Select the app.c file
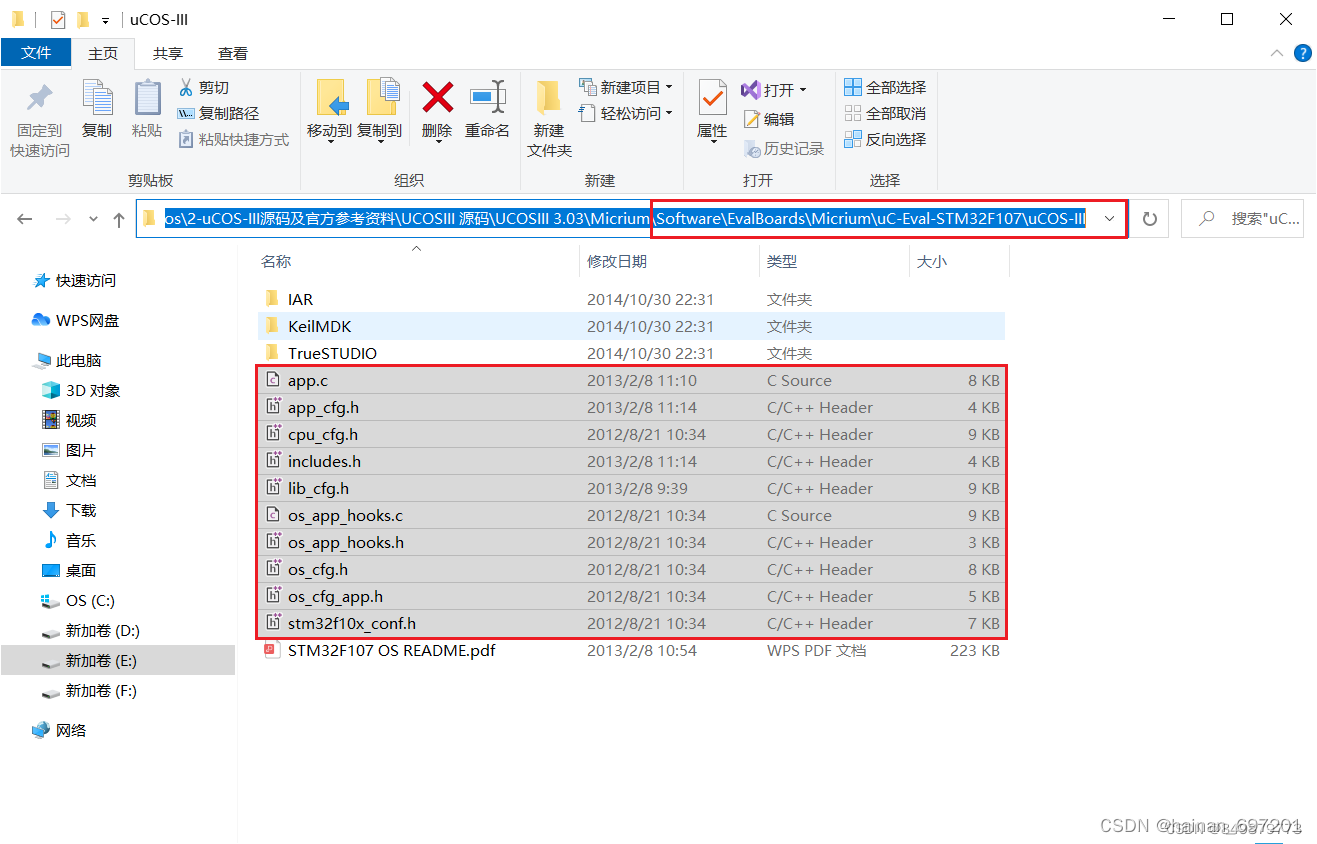Viewport: 1317px width, 844px height. (631, 380)
